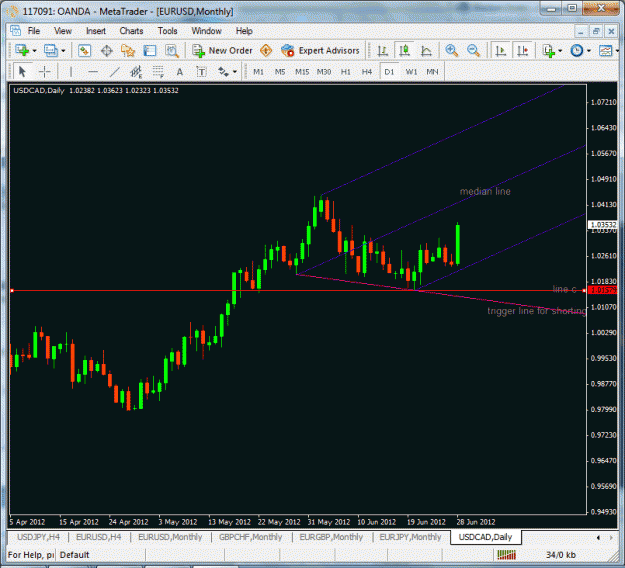Switch to EURUSD,H4 chart tab

98,537
